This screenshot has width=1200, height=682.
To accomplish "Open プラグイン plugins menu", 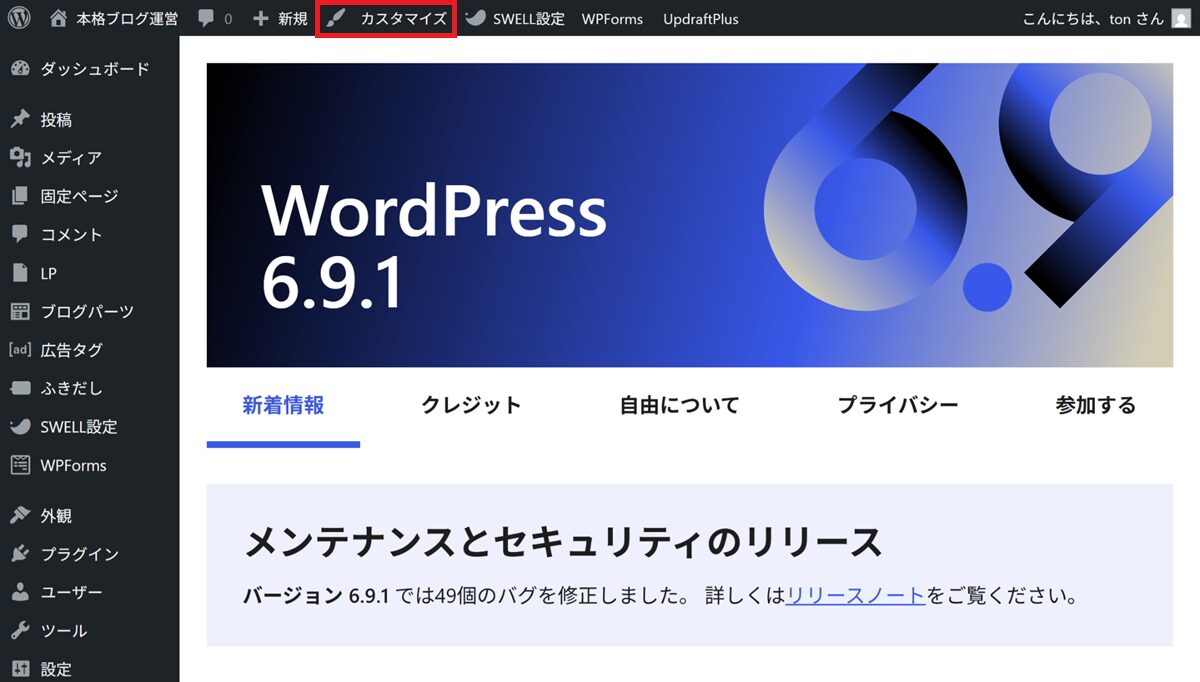I will point(79,554).
